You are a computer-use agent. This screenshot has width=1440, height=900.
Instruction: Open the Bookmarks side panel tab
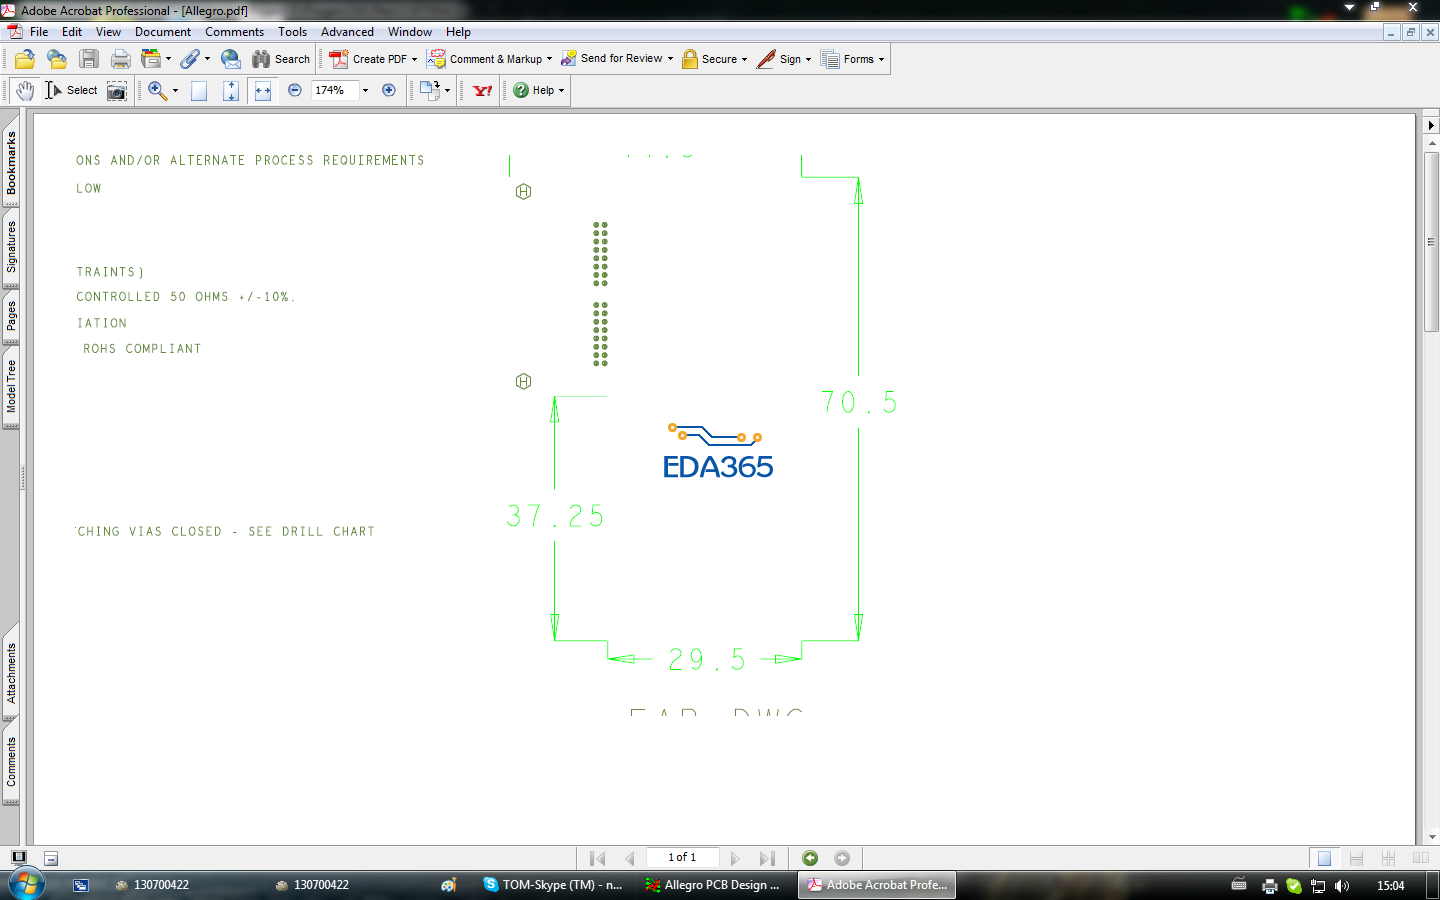click(x=11, y=163)
